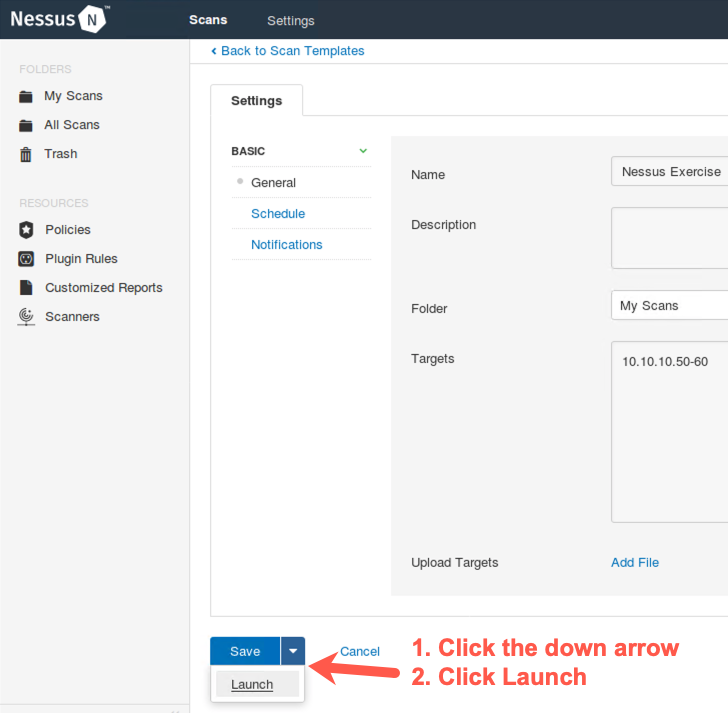Click the Targets text area
The image size is (728, 713).
[668, 430]
